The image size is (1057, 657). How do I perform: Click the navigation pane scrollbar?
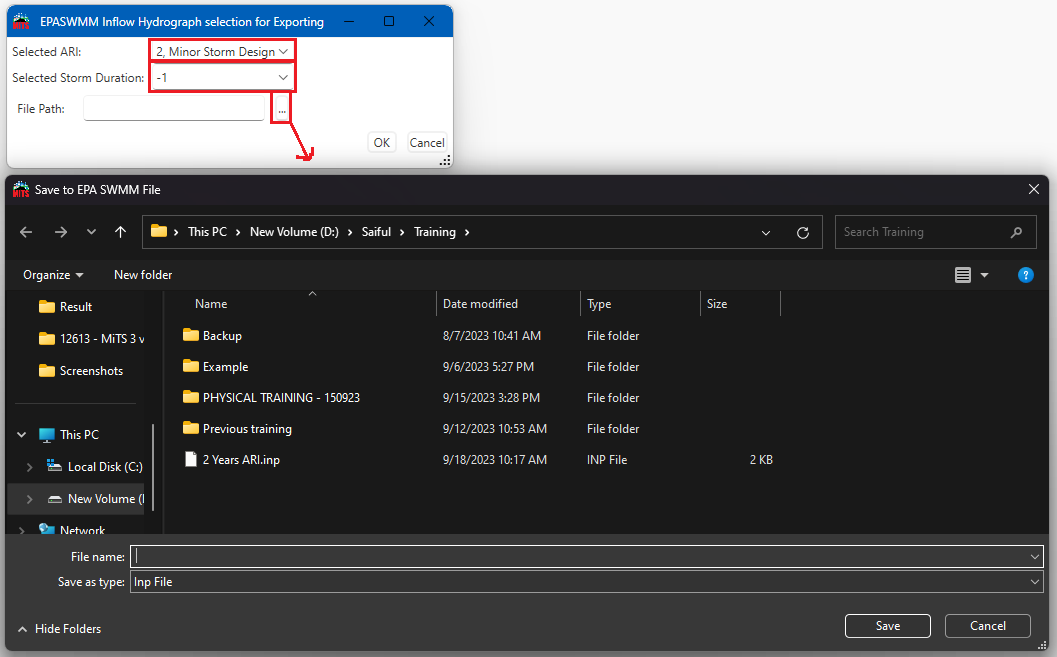pyautogui.click(x=153, y=467)
